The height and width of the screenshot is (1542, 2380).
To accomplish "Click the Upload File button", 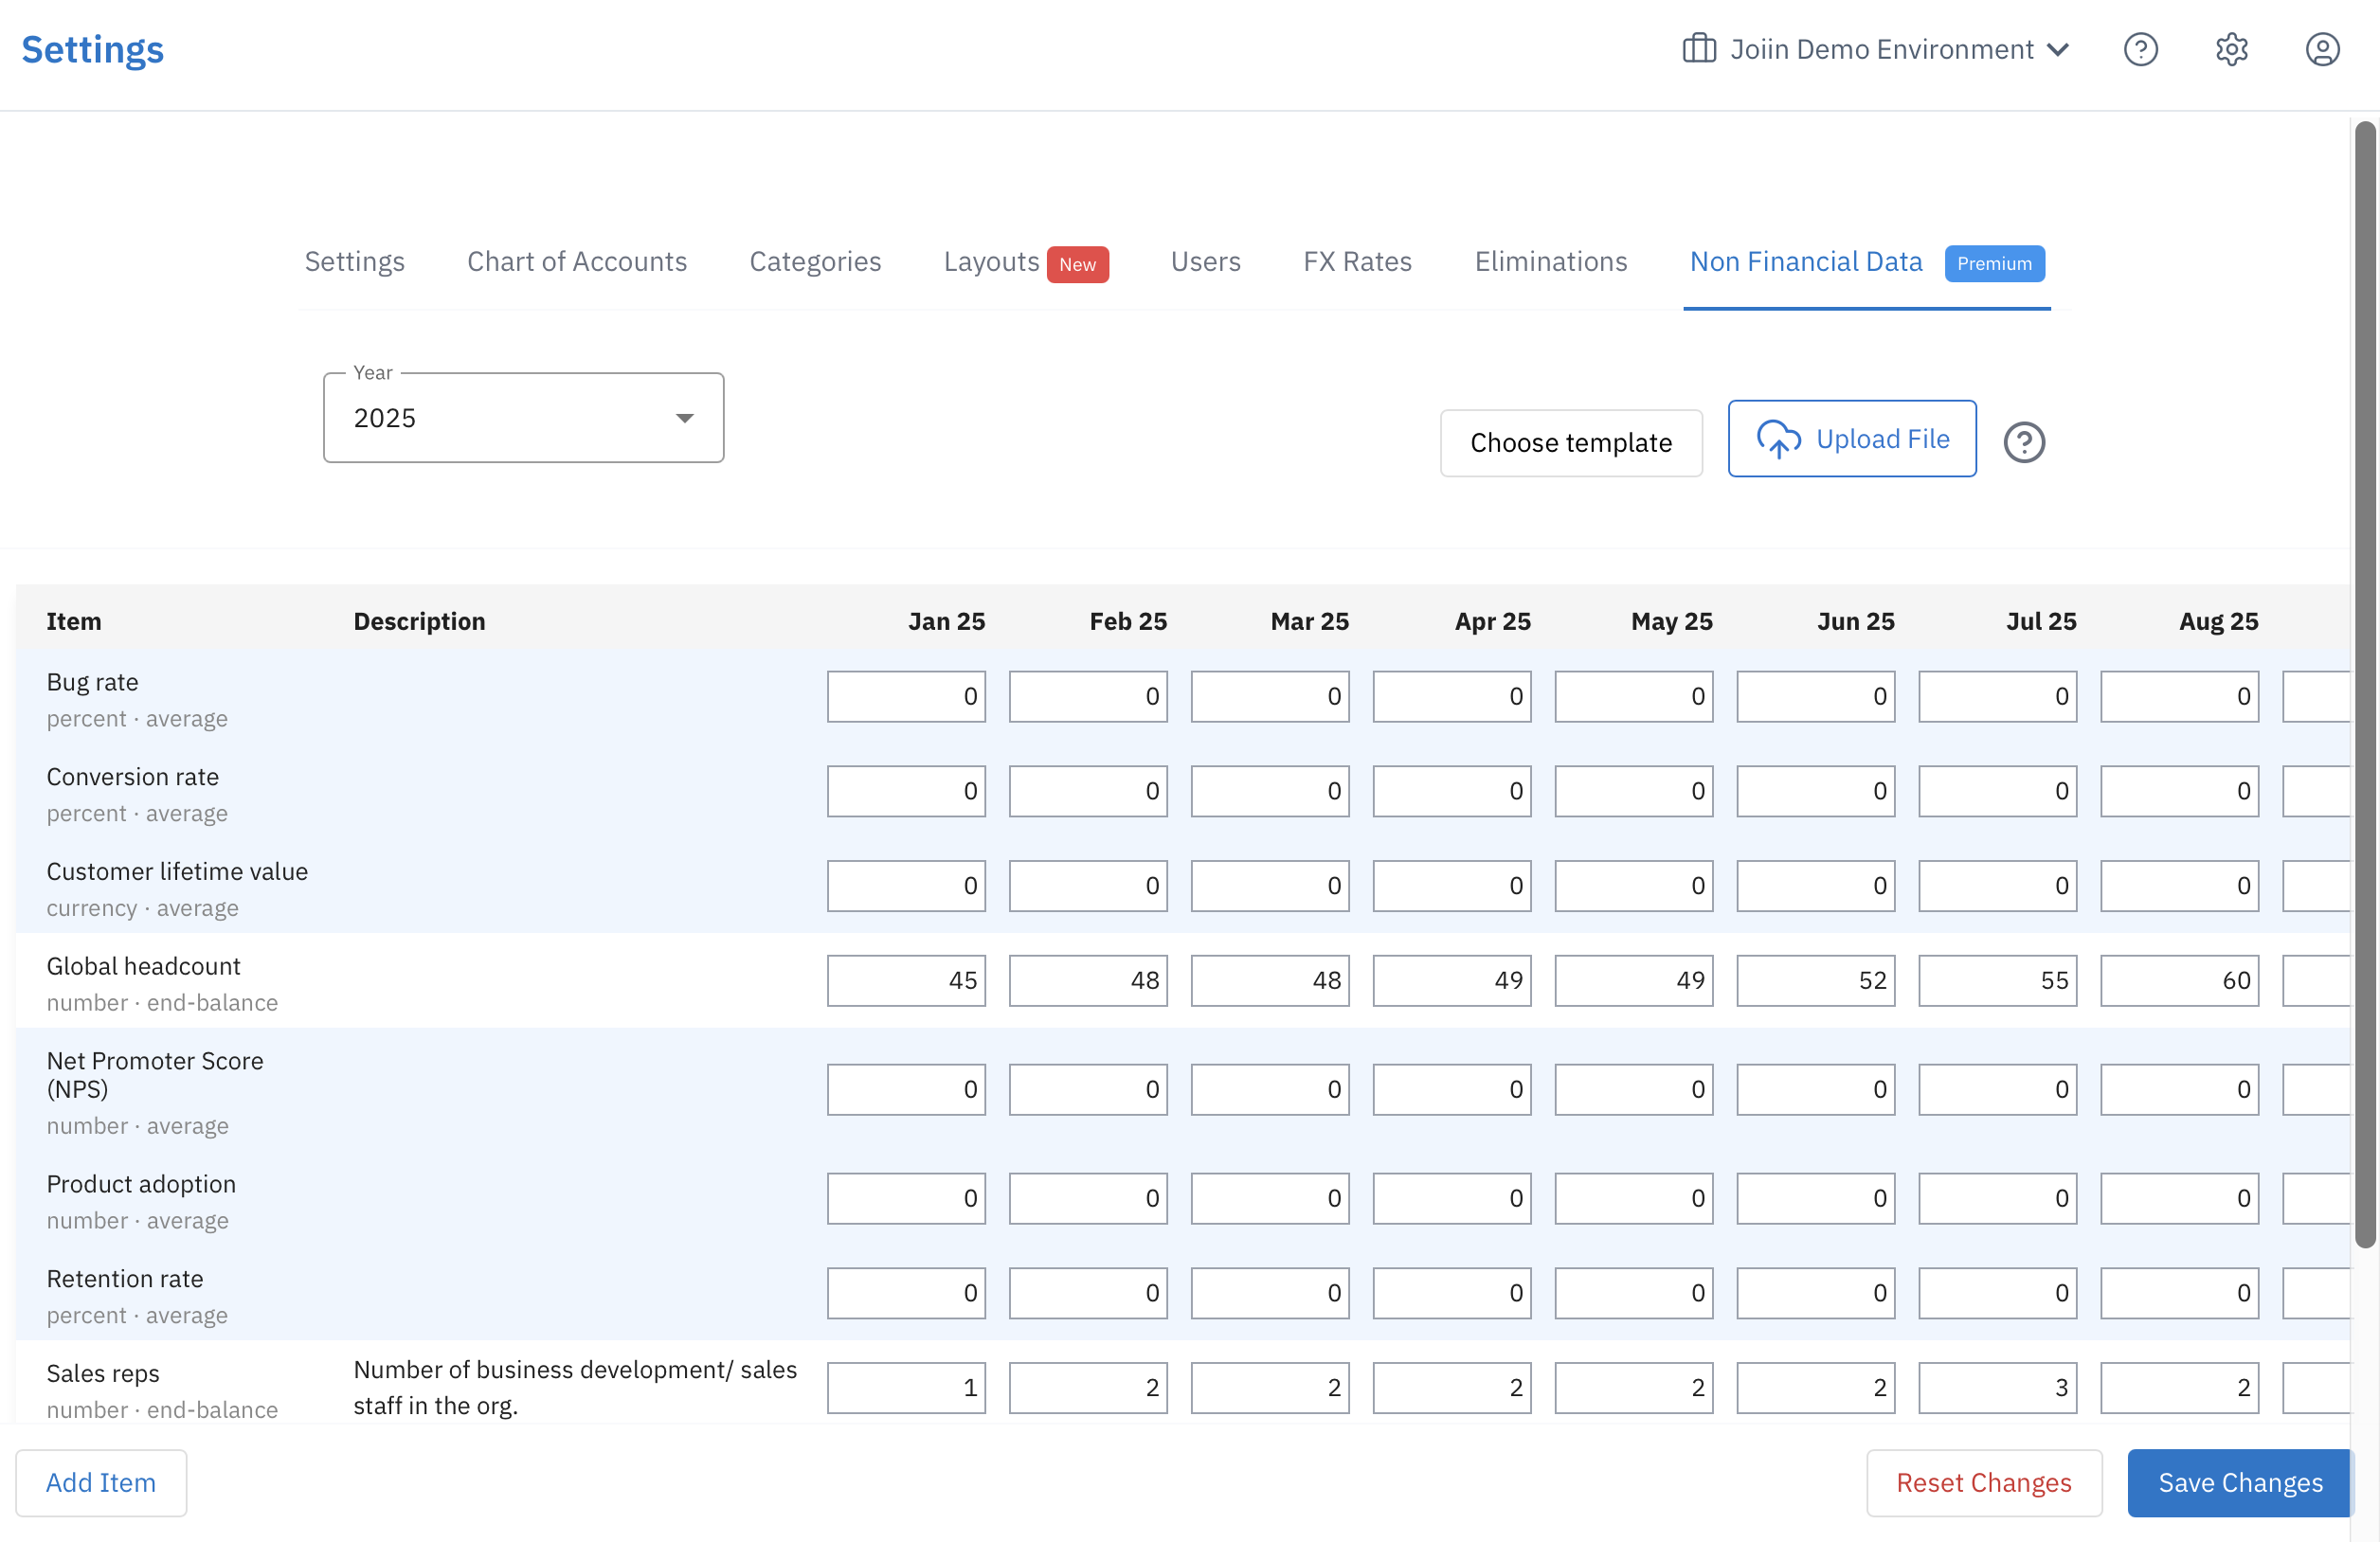I will tap(1851, 439).
